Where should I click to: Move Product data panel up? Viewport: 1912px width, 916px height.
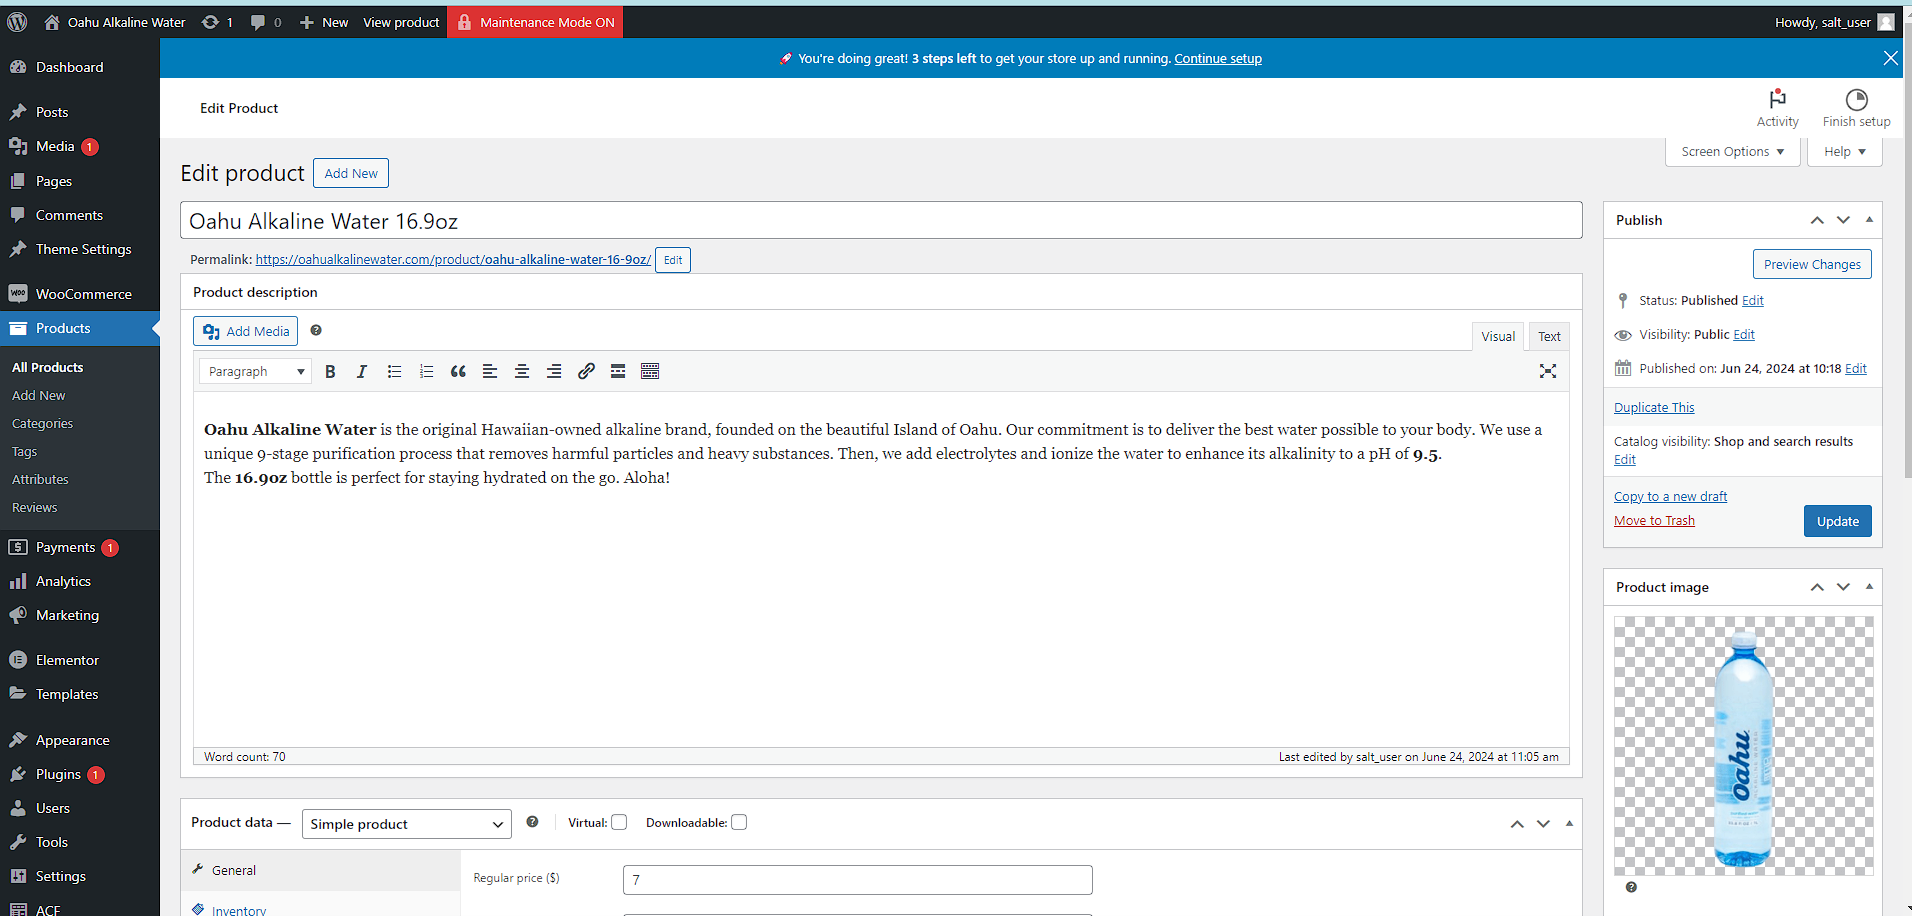point(1517,824)
